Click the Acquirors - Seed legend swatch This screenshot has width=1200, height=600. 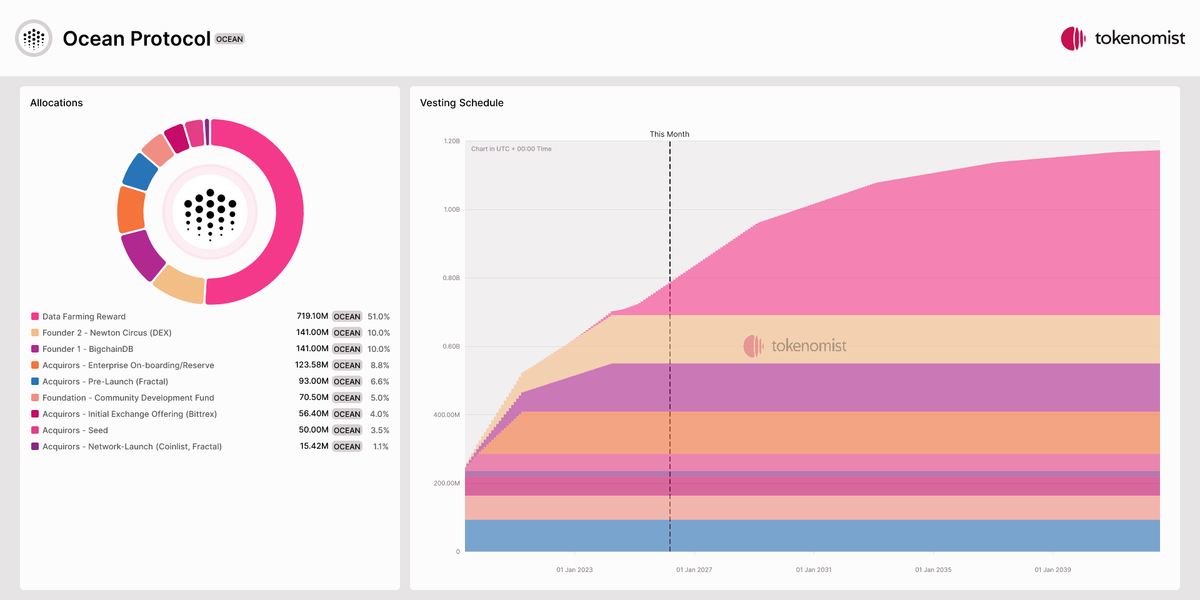pyautogui.click(x=35, y=430)
